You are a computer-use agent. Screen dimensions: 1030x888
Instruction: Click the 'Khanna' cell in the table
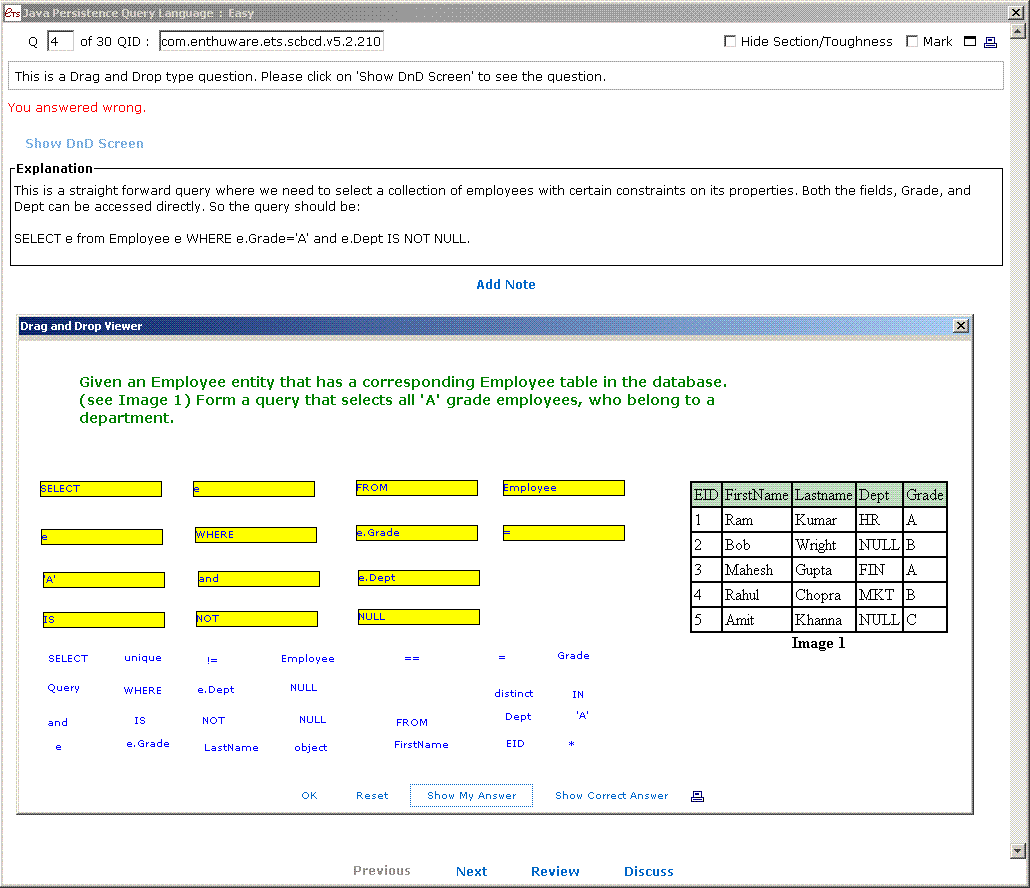[824, 620]
